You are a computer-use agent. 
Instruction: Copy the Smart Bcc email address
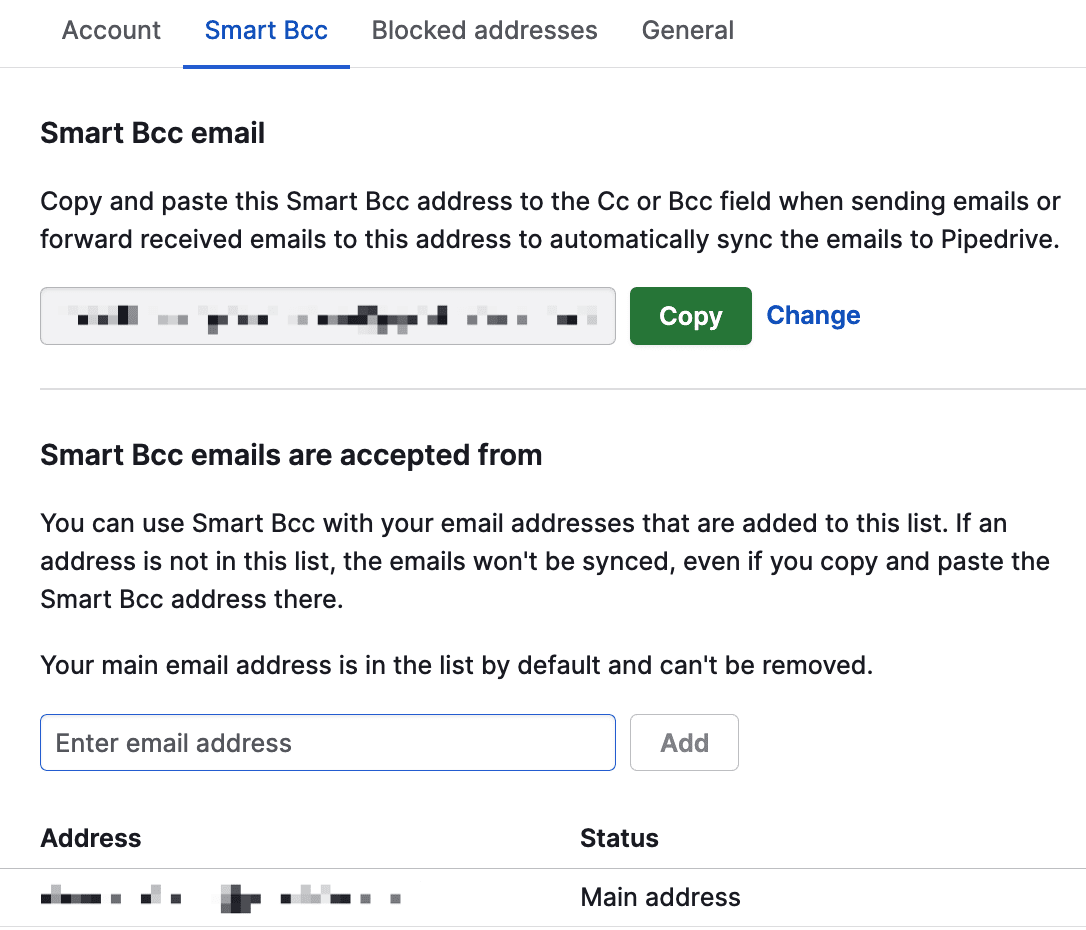coord(690,316)
